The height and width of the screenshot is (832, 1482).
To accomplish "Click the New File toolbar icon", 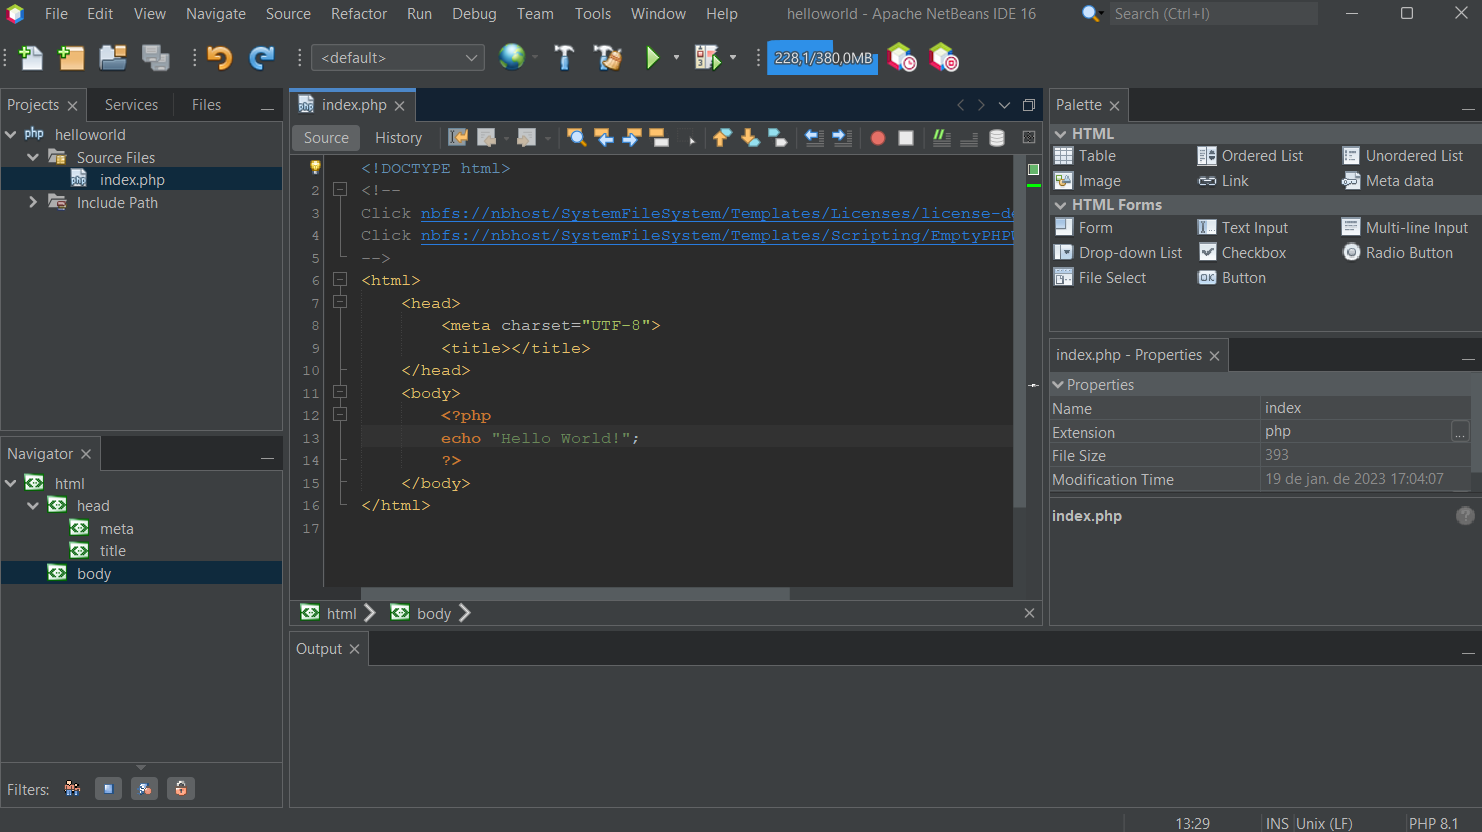I will coord(31,58).
